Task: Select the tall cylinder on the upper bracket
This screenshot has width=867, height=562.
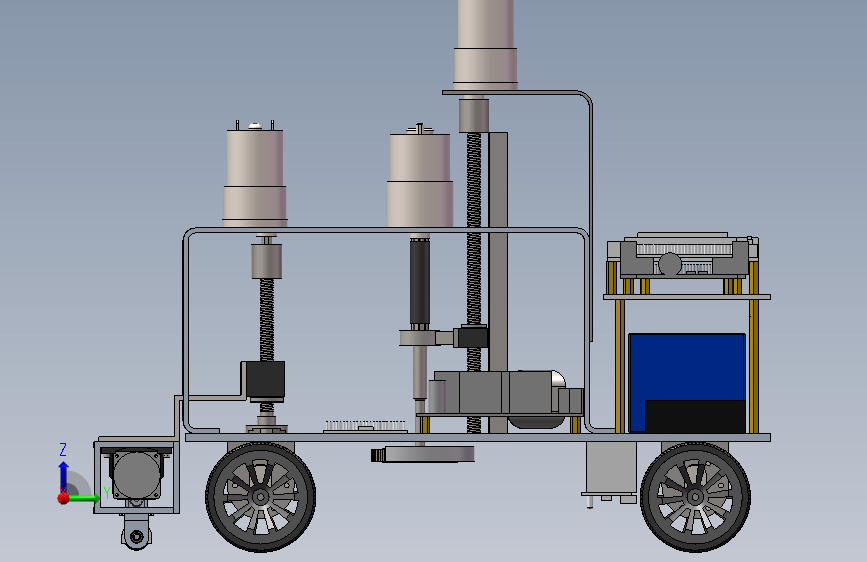Action: tap(486, 44)
